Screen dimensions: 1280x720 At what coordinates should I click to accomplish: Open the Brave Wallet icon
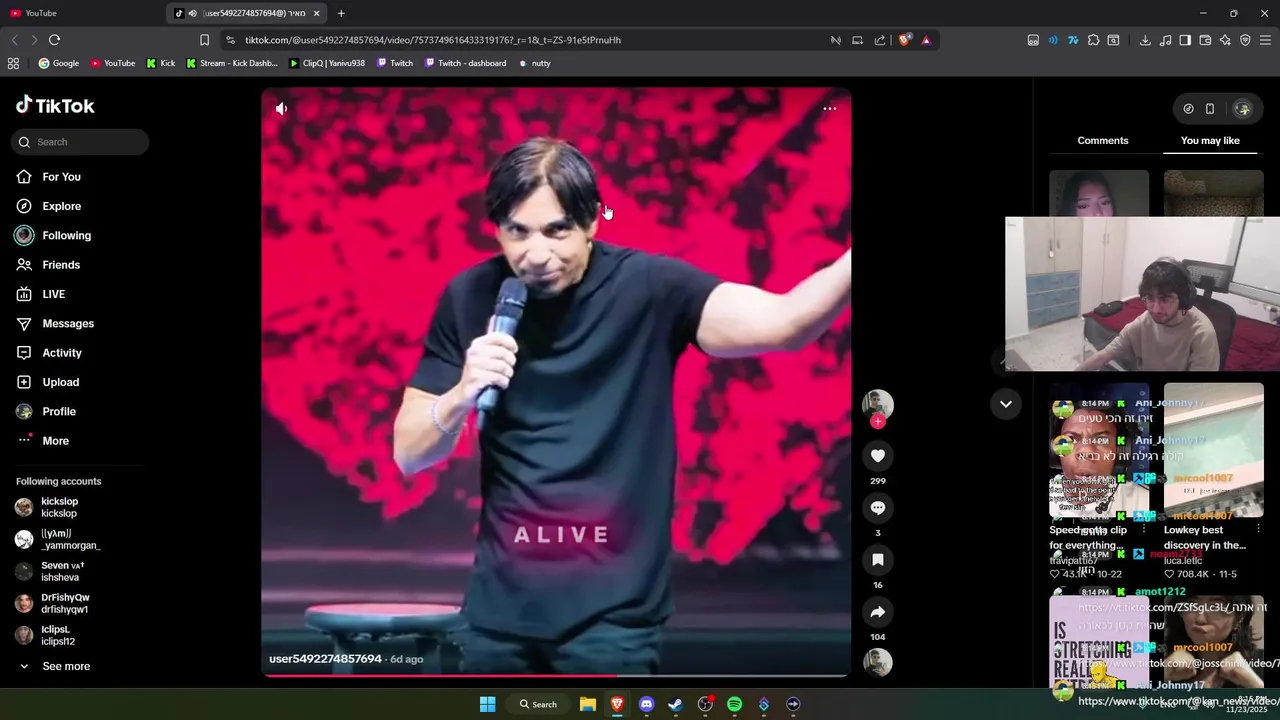tap(1205, 40)
